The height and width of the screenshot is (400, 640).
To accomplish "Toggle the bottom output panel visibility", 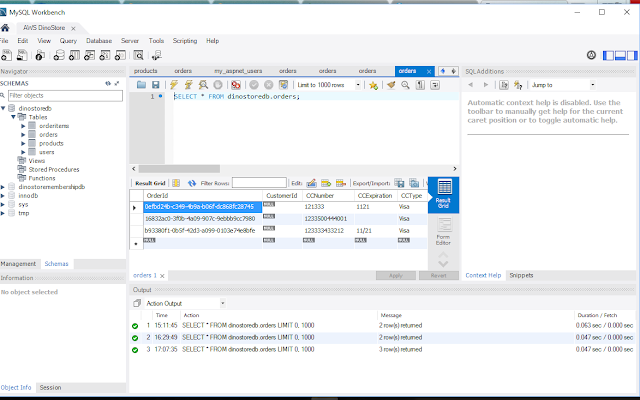I will 620,55.
